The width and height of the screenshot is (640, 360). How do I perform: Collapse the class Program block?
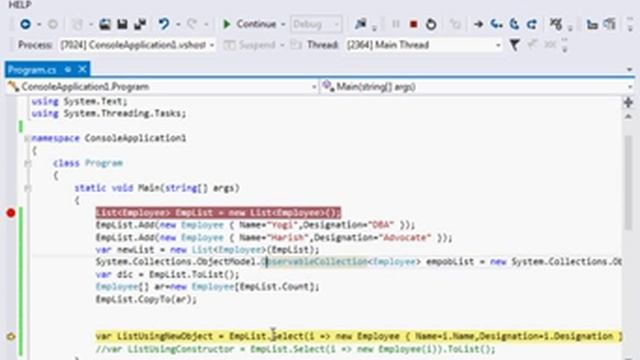point(27,164)
